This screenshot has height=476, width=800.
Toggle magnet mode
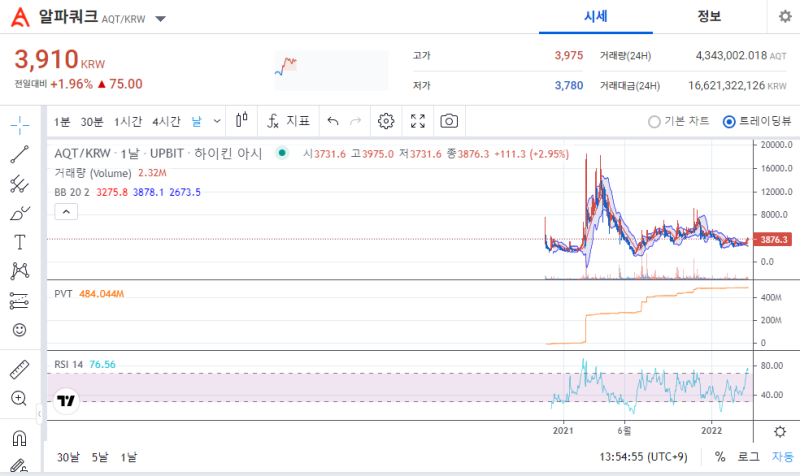coord(19,438)
